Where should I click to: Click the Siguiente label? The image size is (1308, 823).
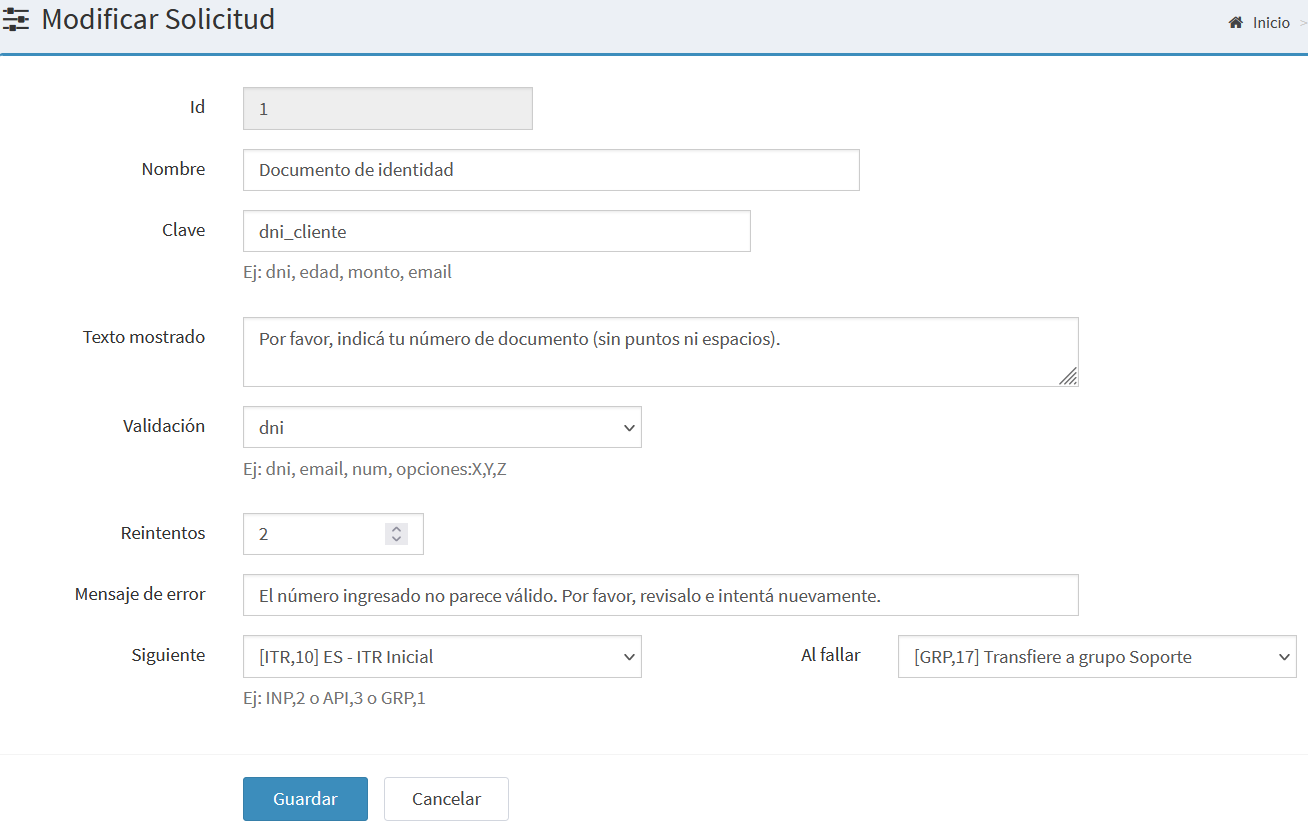[x=168, y=655]
